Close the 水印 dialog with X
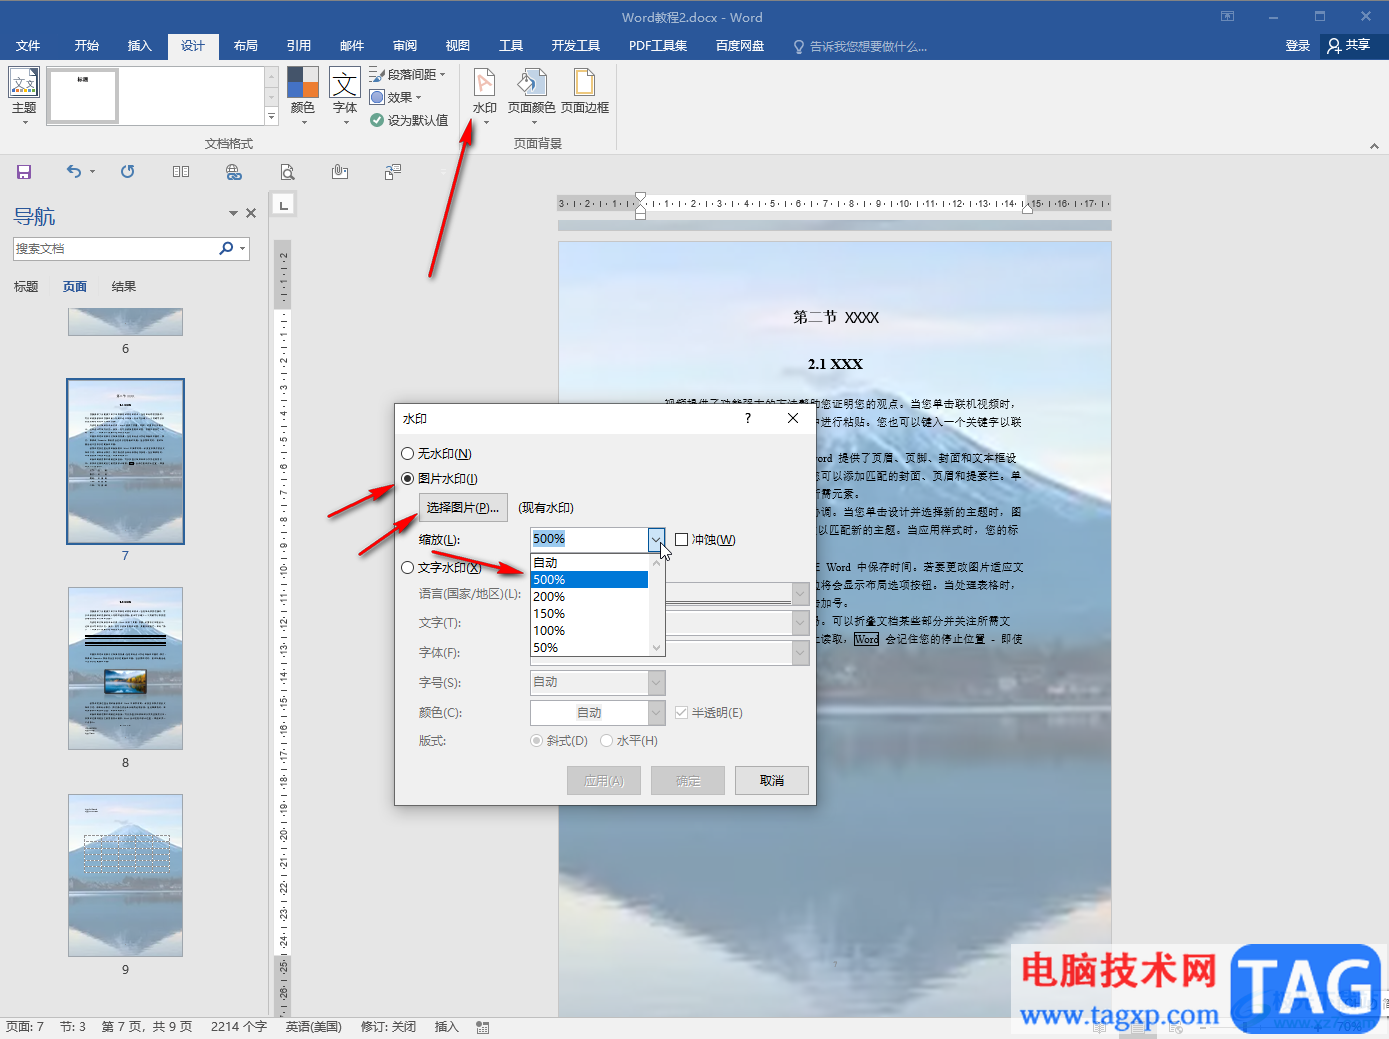 (793, 418)
